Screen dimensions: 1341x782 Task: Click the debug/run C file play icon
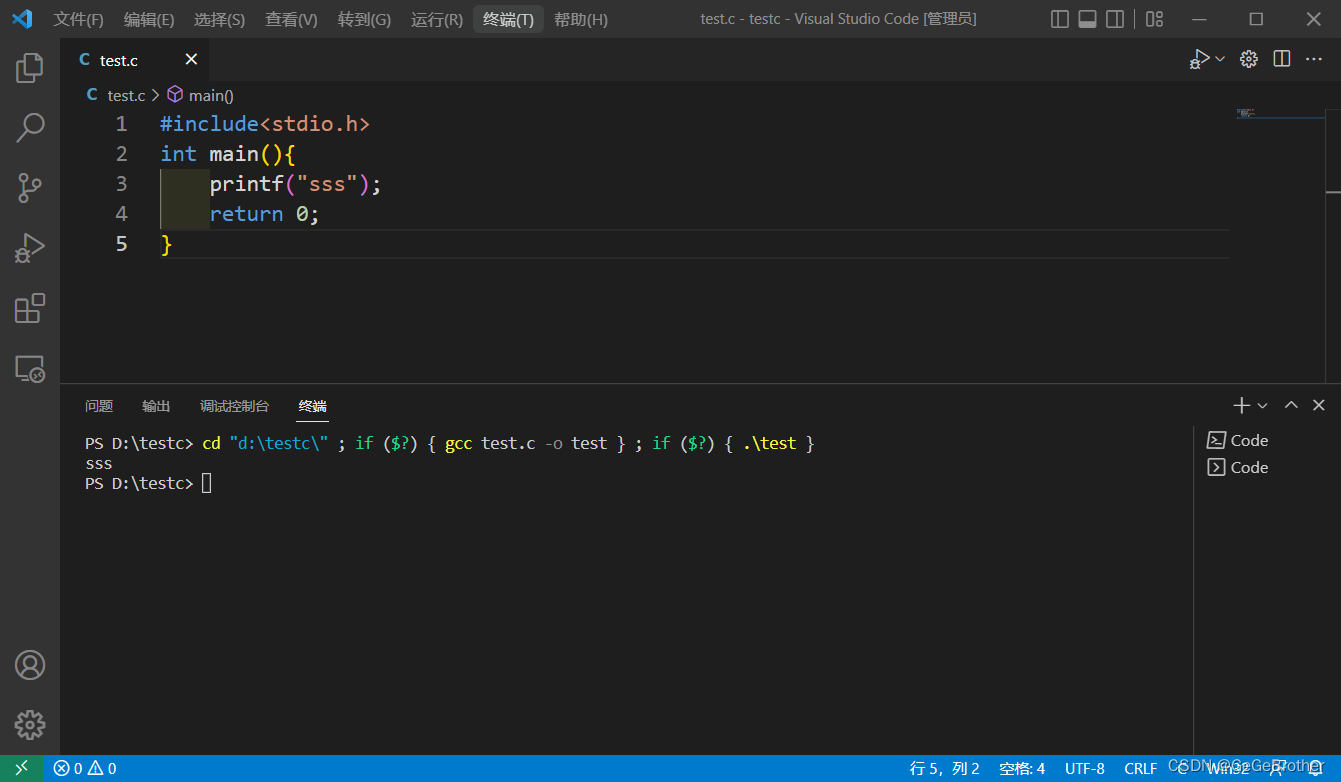(x=1199, y=59)
